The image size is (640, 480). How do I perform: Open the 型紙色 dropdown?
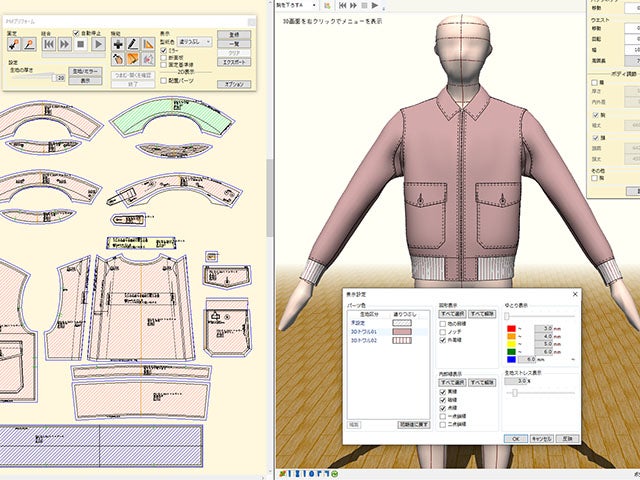[195, 41]
